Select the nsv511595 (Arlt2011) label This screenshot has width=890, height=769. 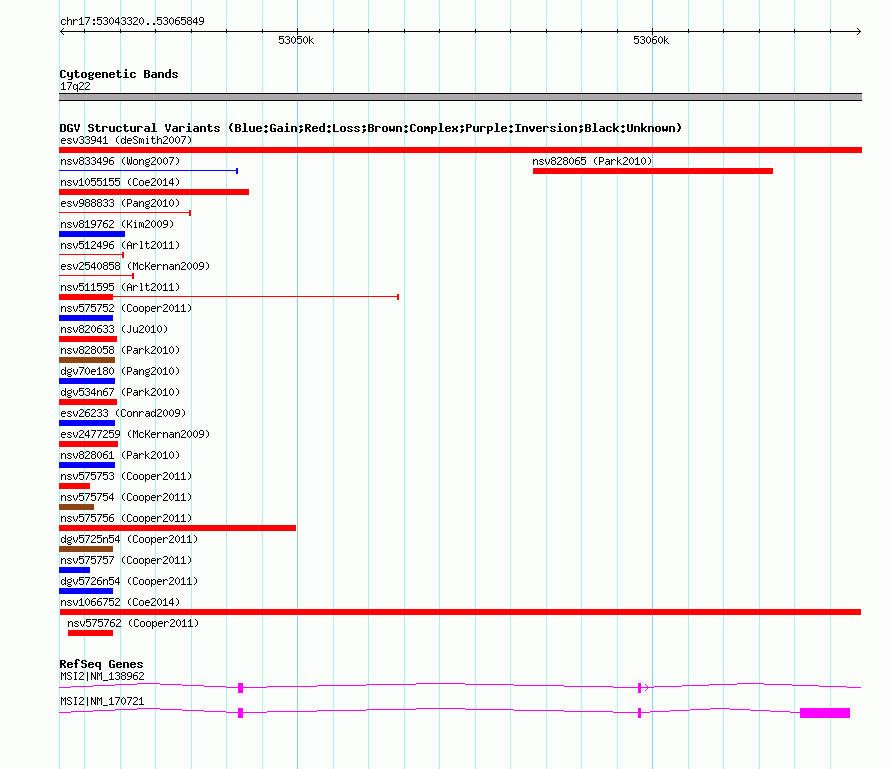(120, 287)
